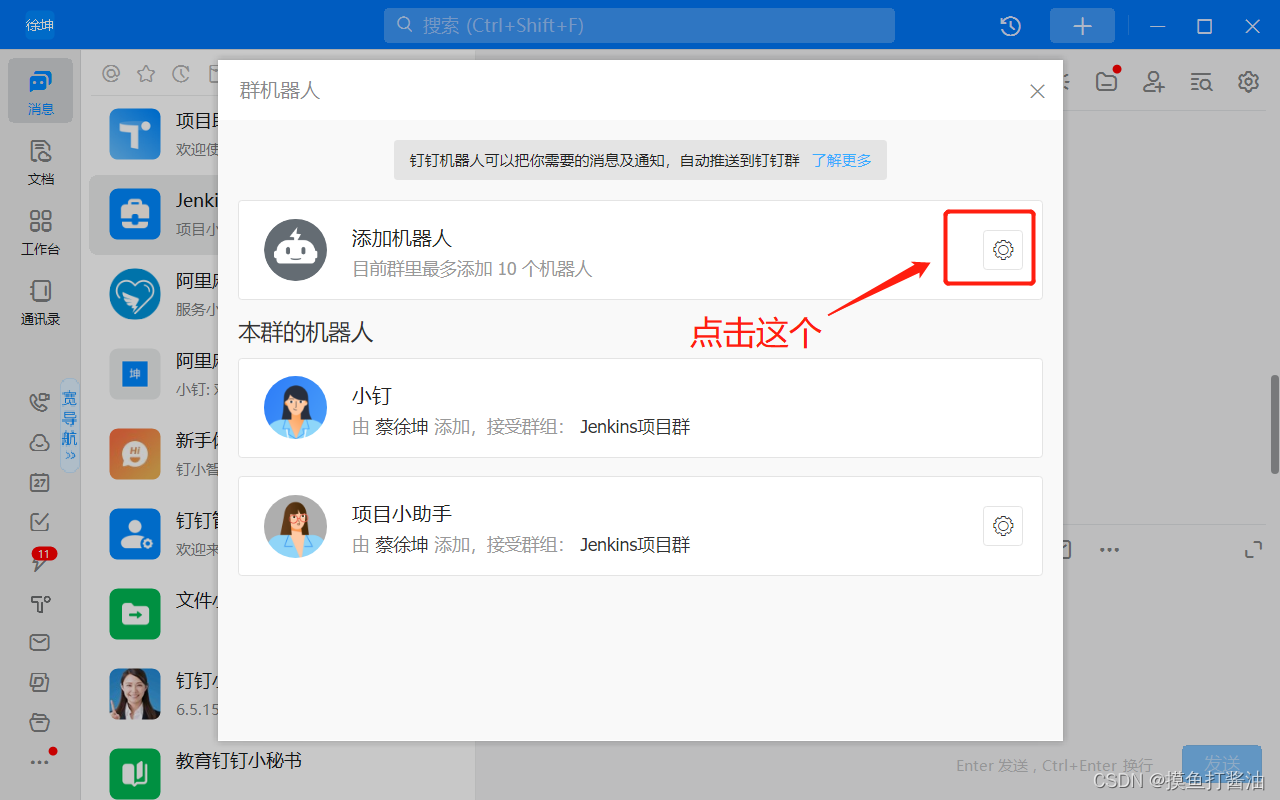Open the 文档 documents tab
Screen dimensions: 1280x800
click(40, 163)
